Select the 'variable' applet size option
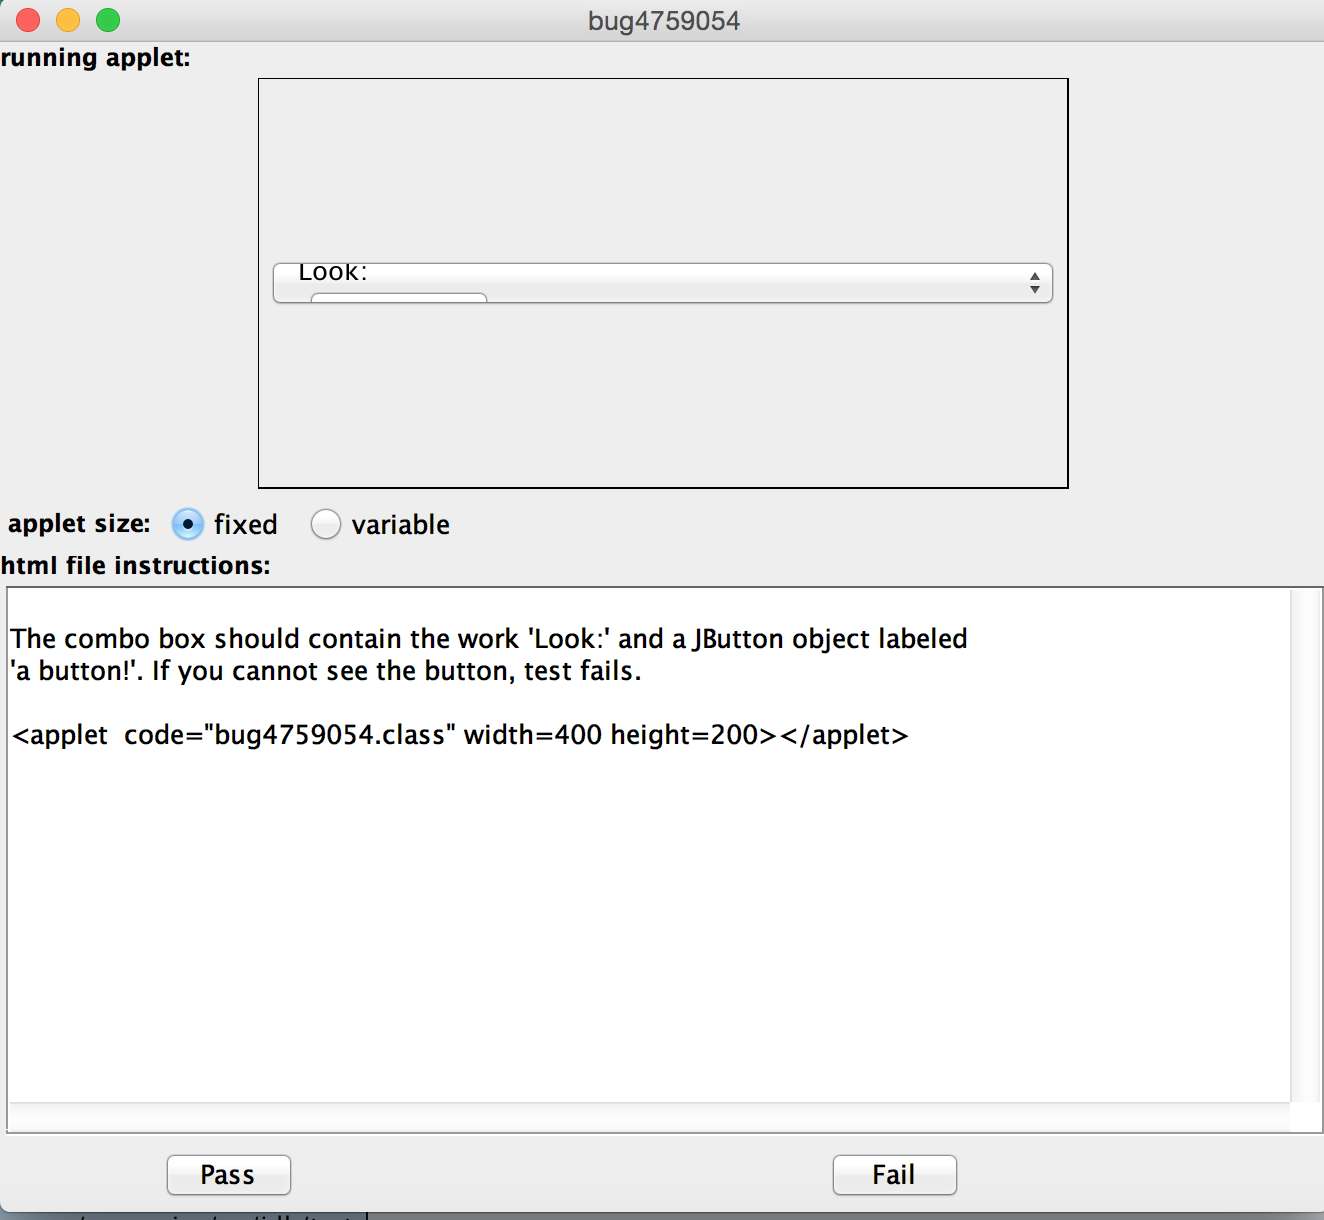This screenshot has width=1324, height=1220. click(x=326, y=524)
